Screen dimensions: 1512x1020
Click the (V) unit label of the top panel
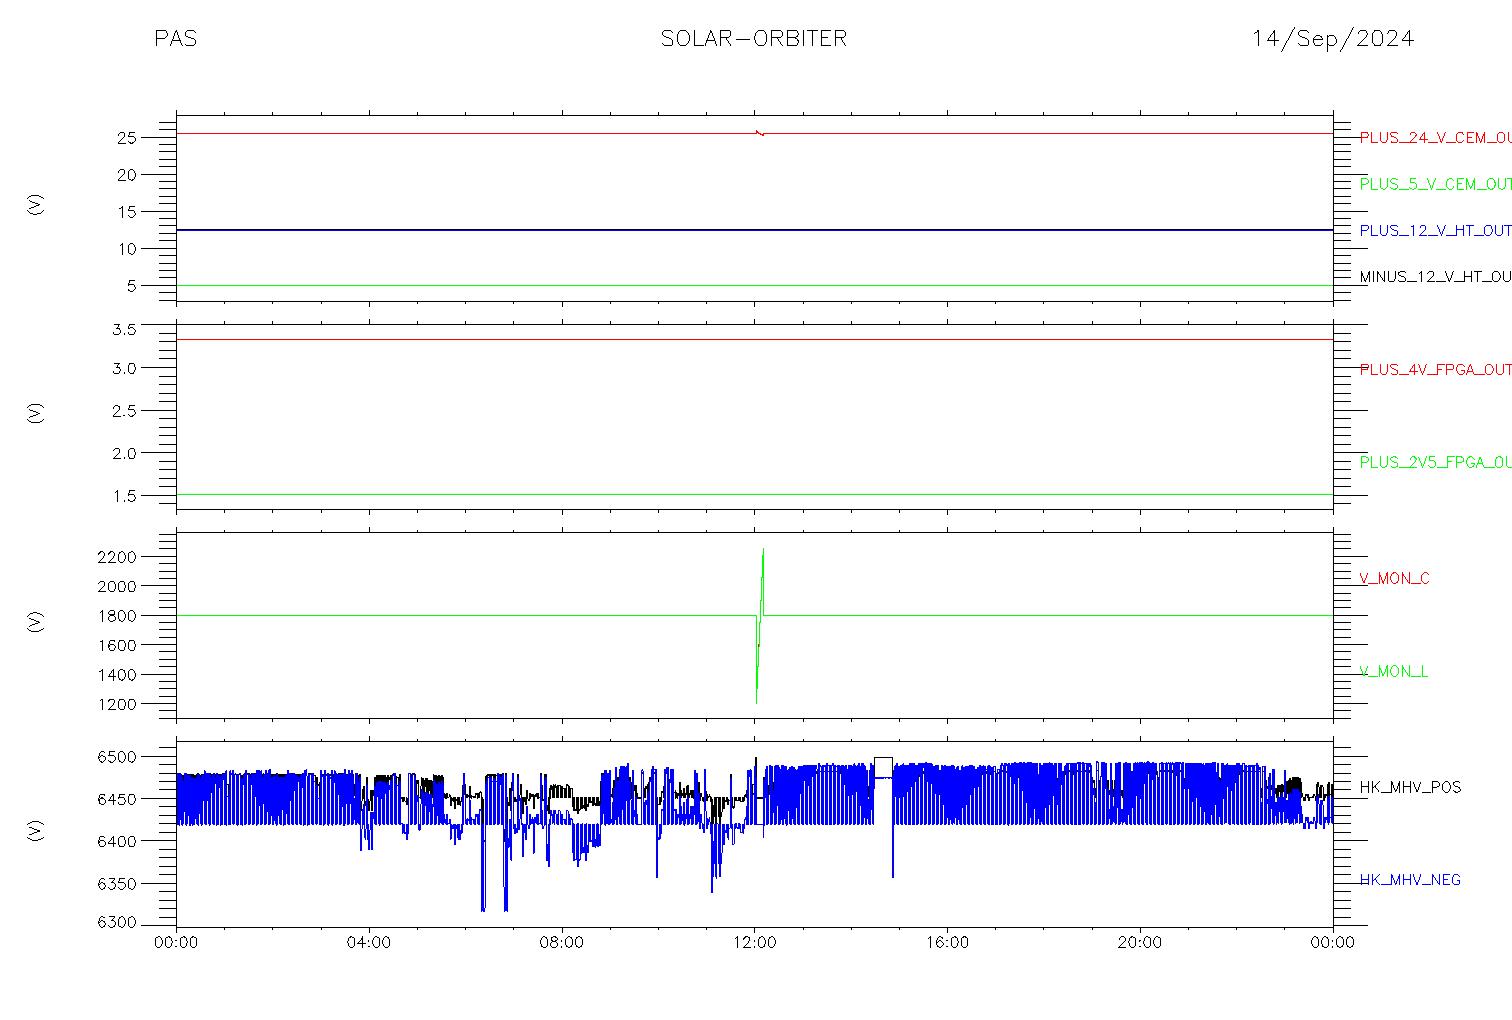tap(36, 205)
